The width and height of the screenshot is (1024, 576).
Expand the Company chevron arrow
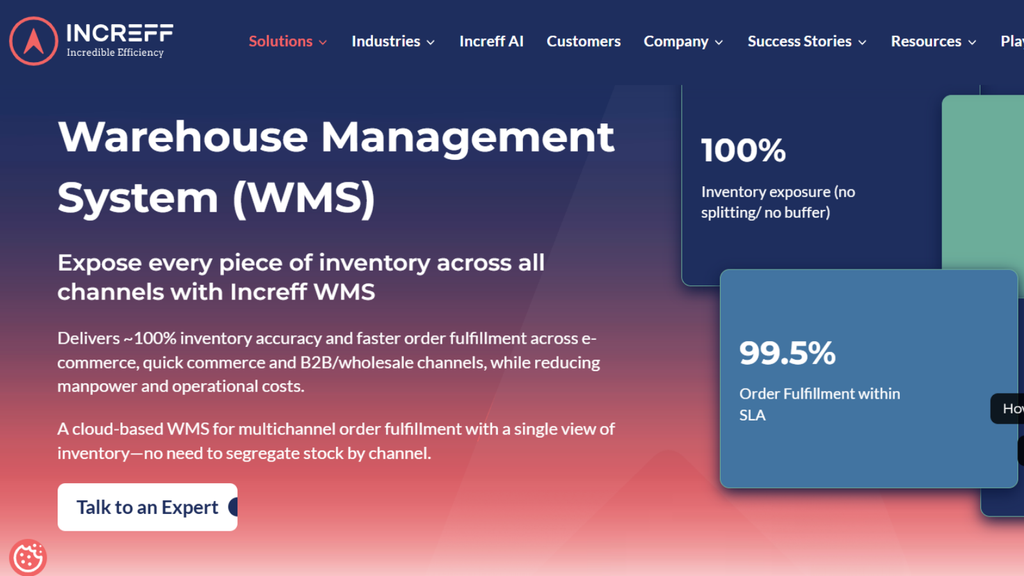click(719, 42)
